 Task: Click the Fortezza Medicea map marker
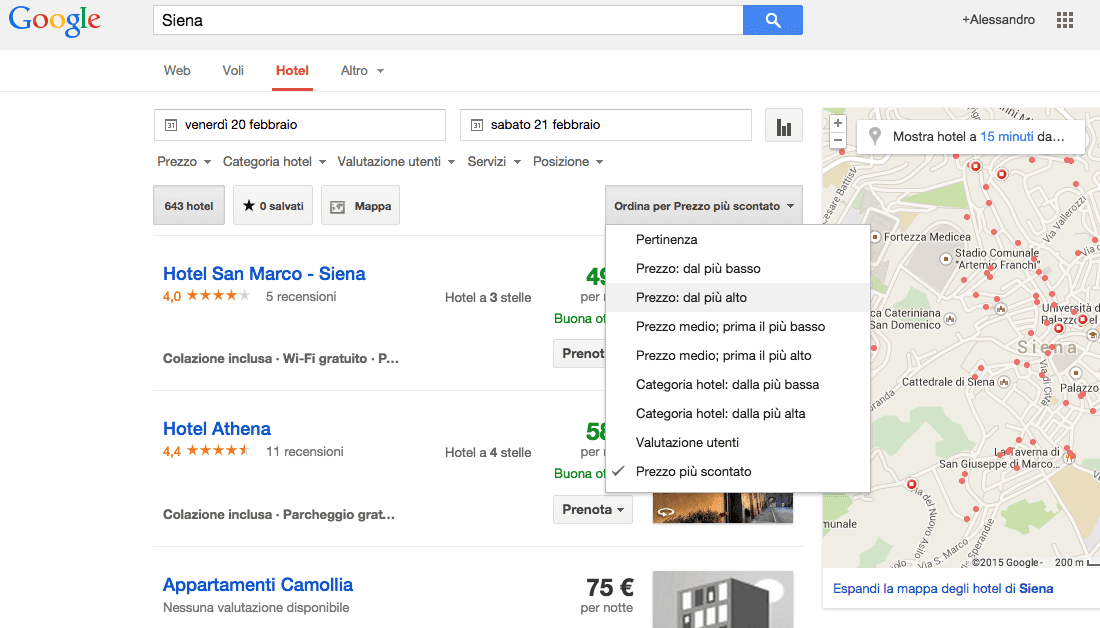(876, 237)
